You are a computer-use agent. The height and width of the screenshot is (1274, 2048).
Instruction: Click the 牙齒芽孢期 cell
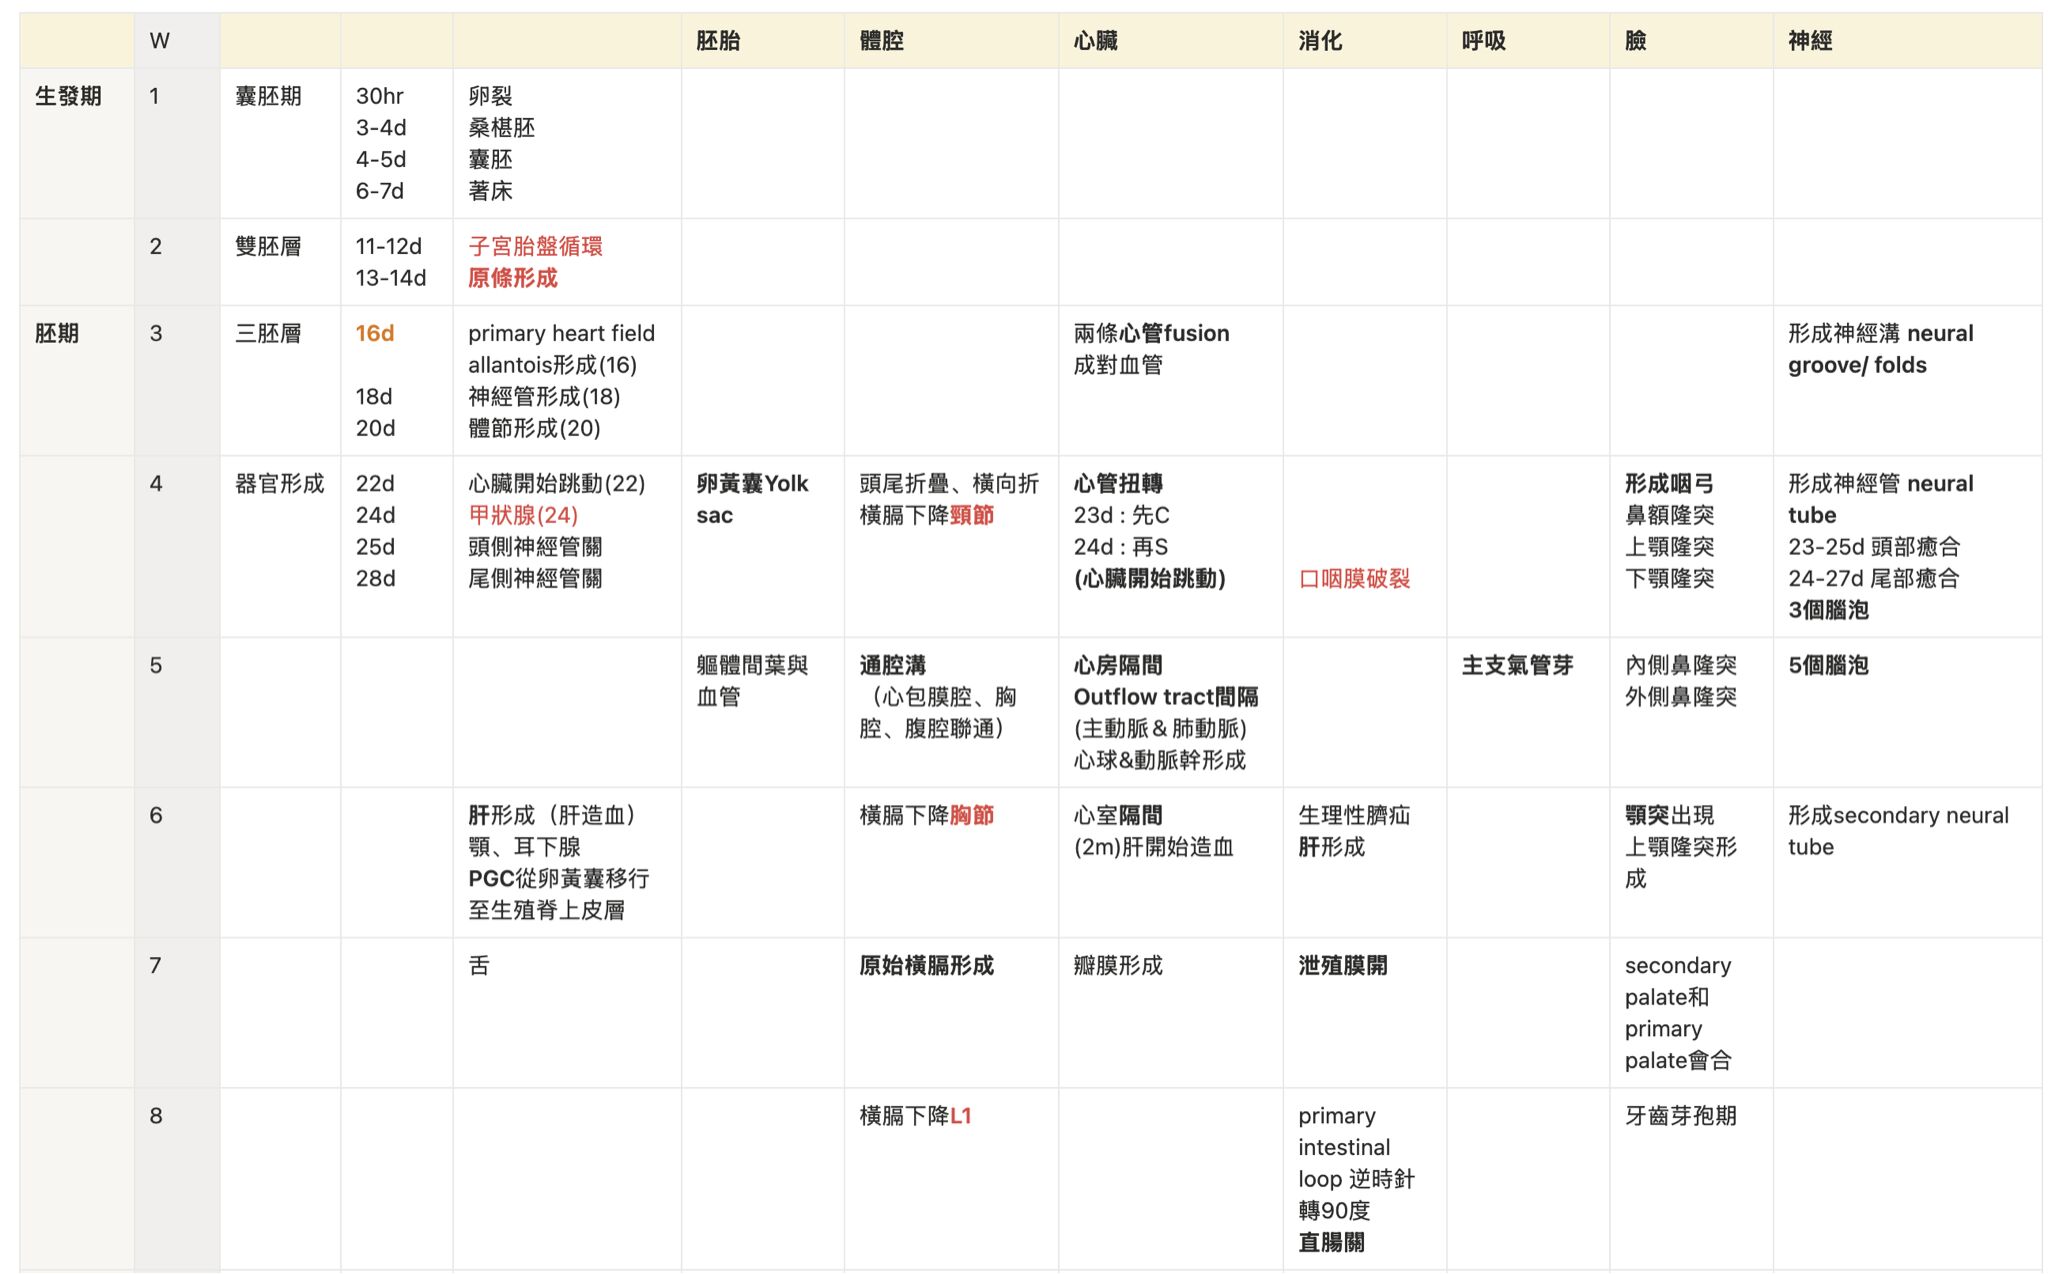click(x=1680, y=1115)
